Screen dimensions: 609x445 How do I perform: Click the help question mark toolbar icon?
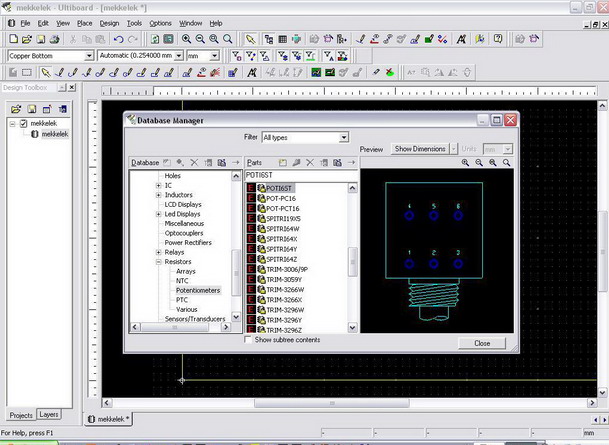pyautogui.click(x=498, y=39)
